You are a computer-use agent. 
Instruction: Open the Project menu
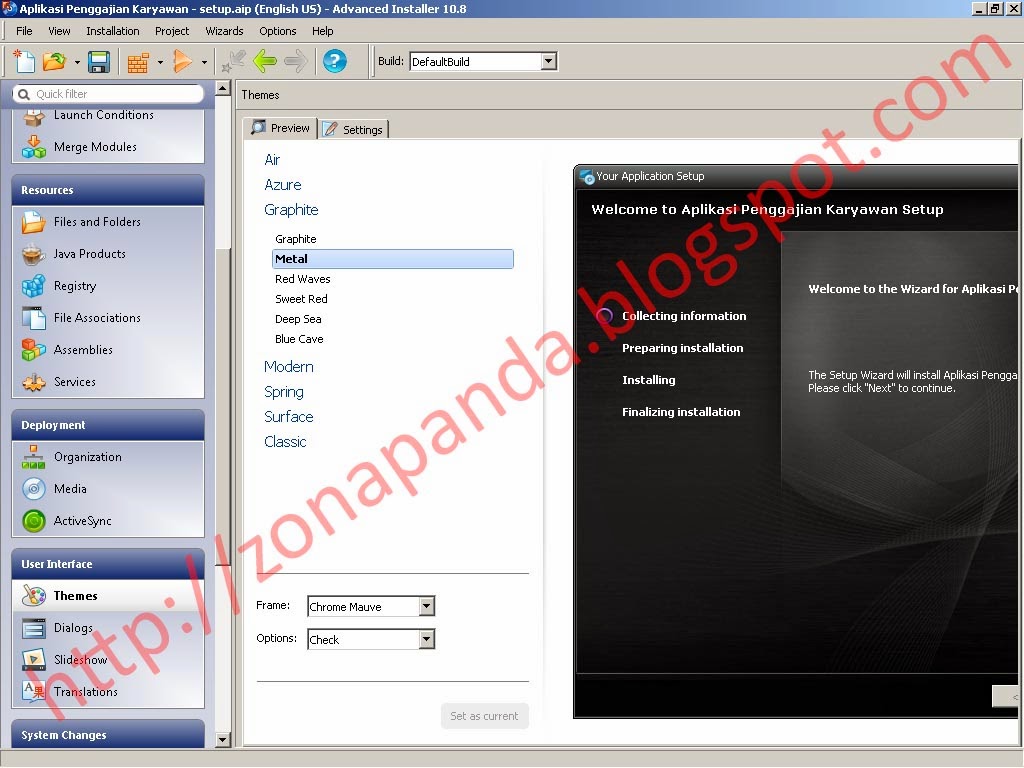coord(172,31)
